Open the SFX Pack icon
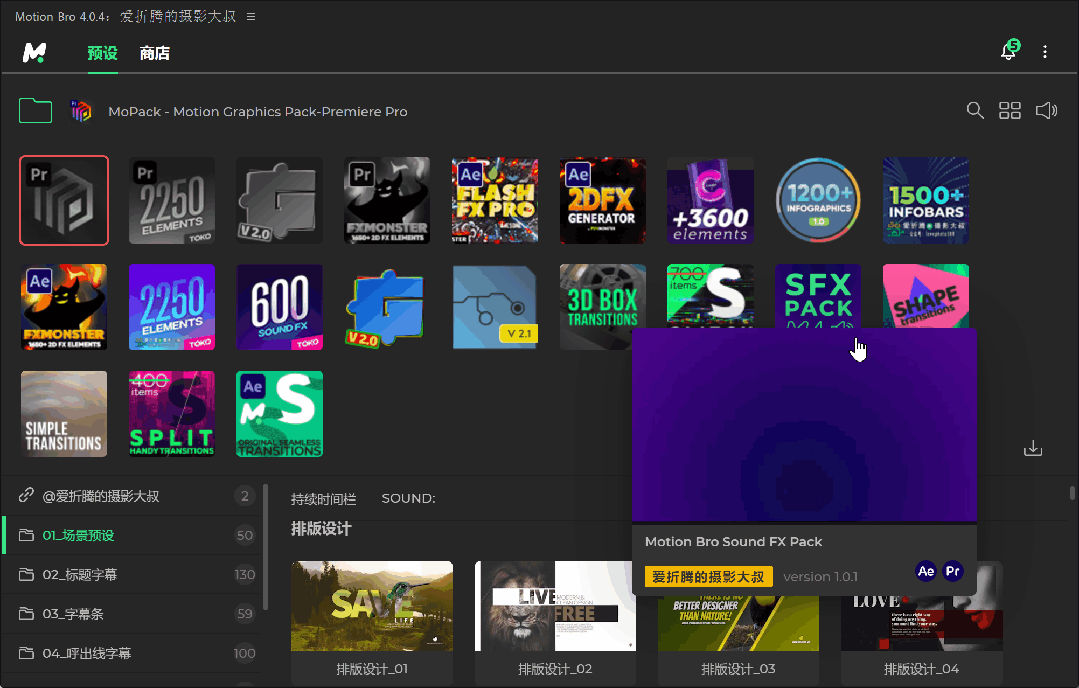 coord(818,296)
